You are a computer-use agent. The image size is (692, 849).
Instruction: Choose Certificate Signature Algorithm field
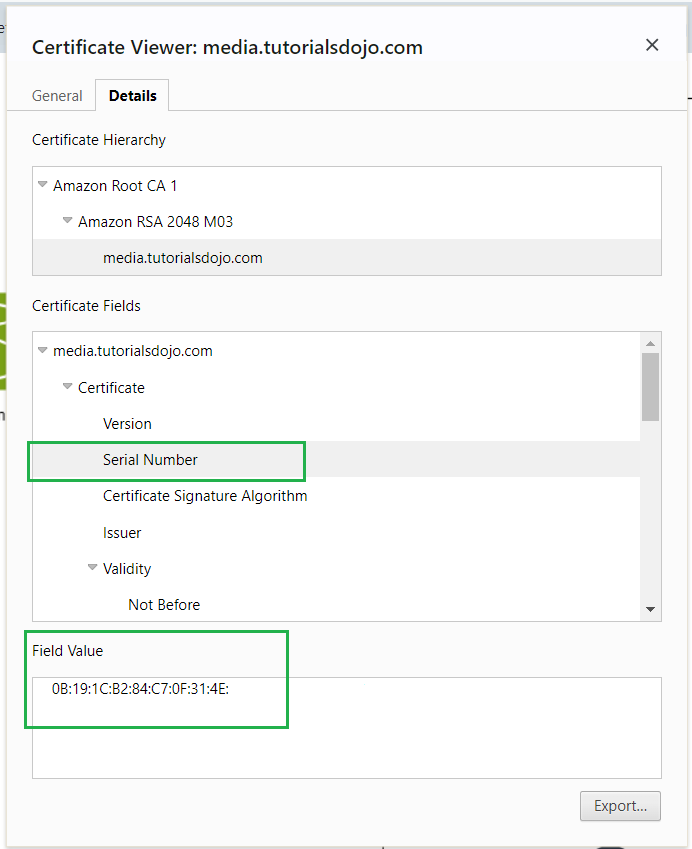coord(205,496)
